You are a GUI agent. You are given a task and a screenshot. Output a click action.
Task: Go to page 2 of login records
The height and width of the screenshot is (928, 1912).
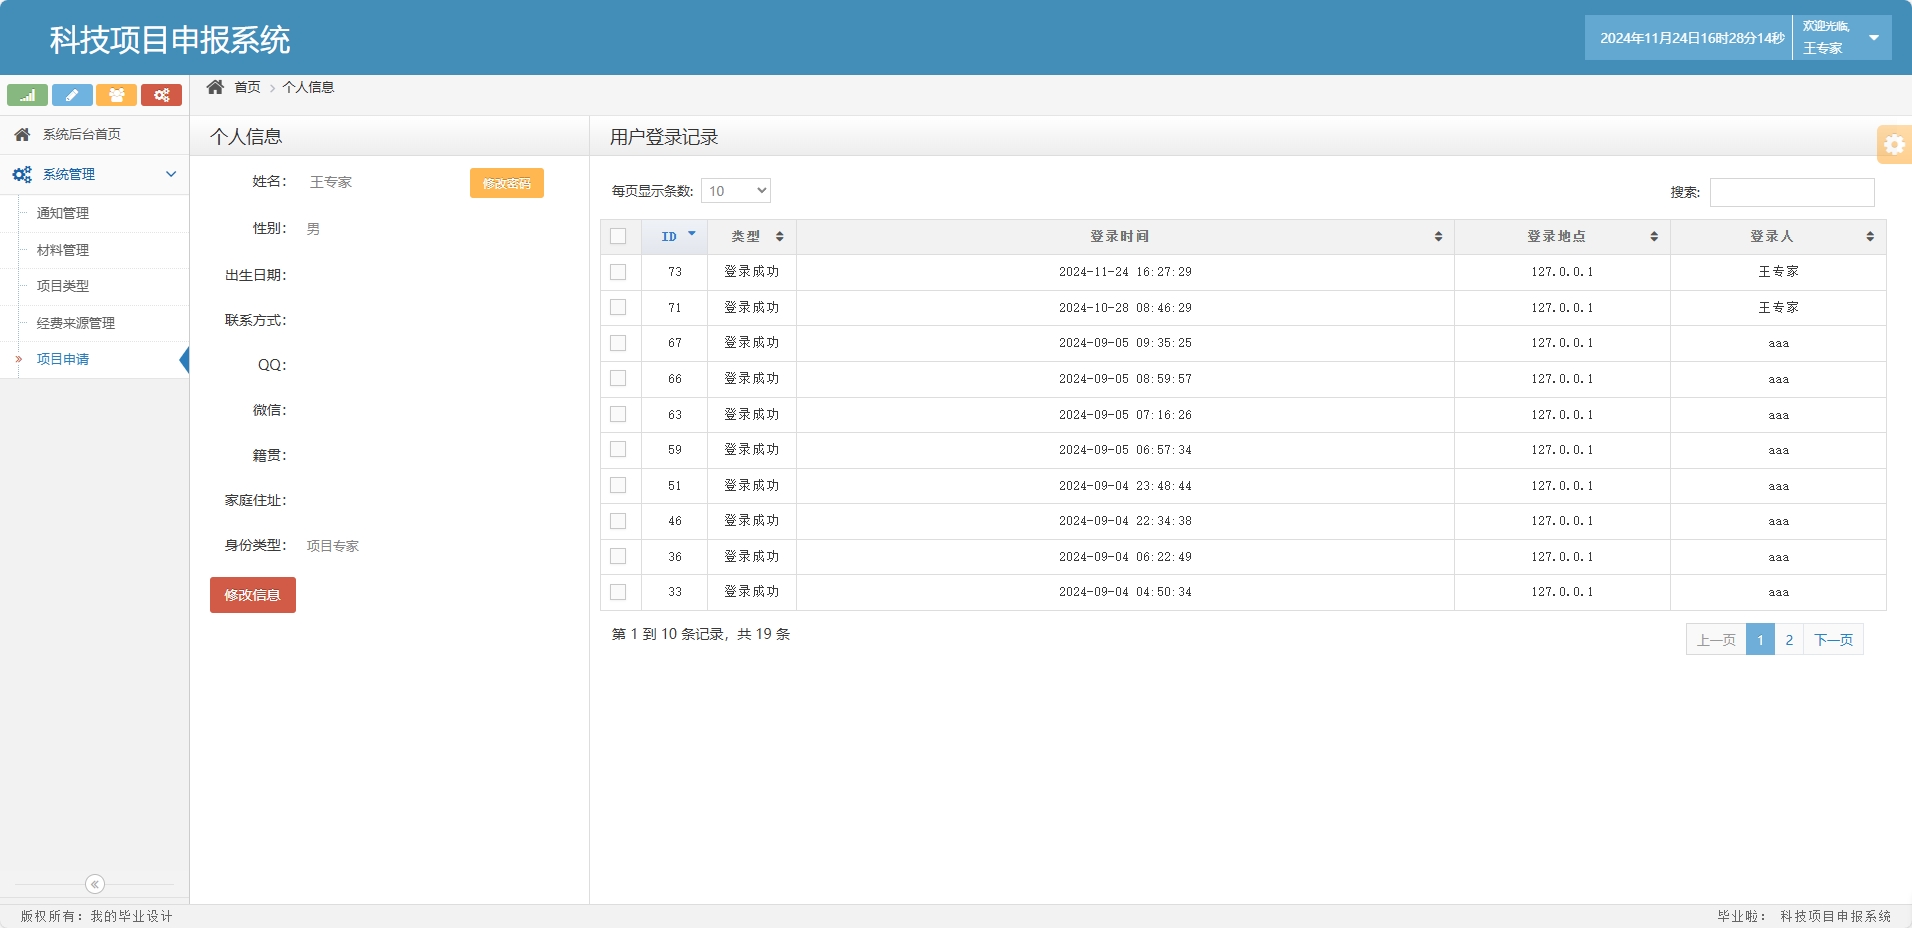click(x=1788, y=639)
